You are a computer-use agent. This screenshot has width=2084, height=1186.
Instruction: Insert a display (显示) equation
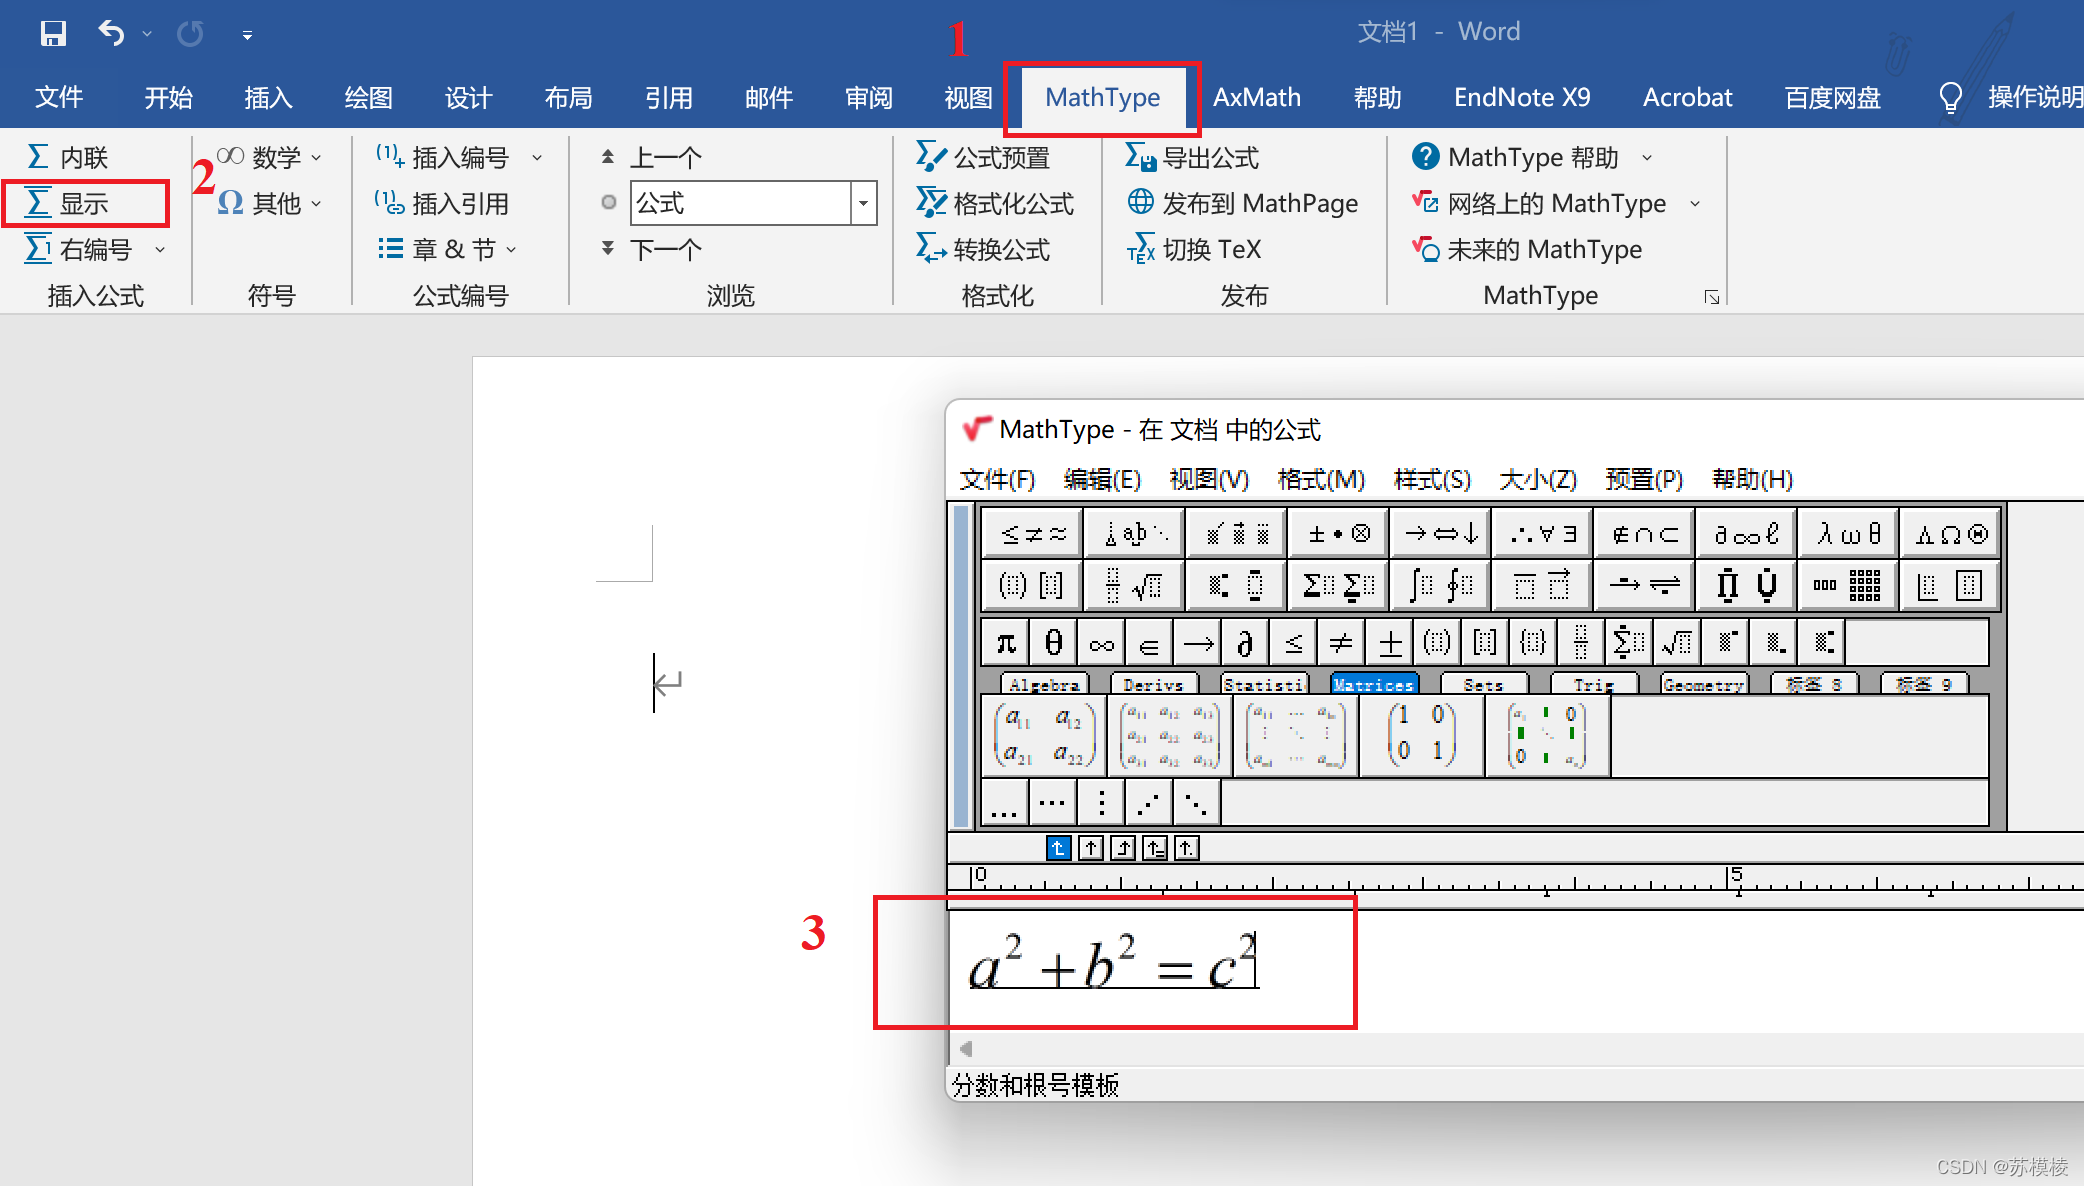[67, 203]
